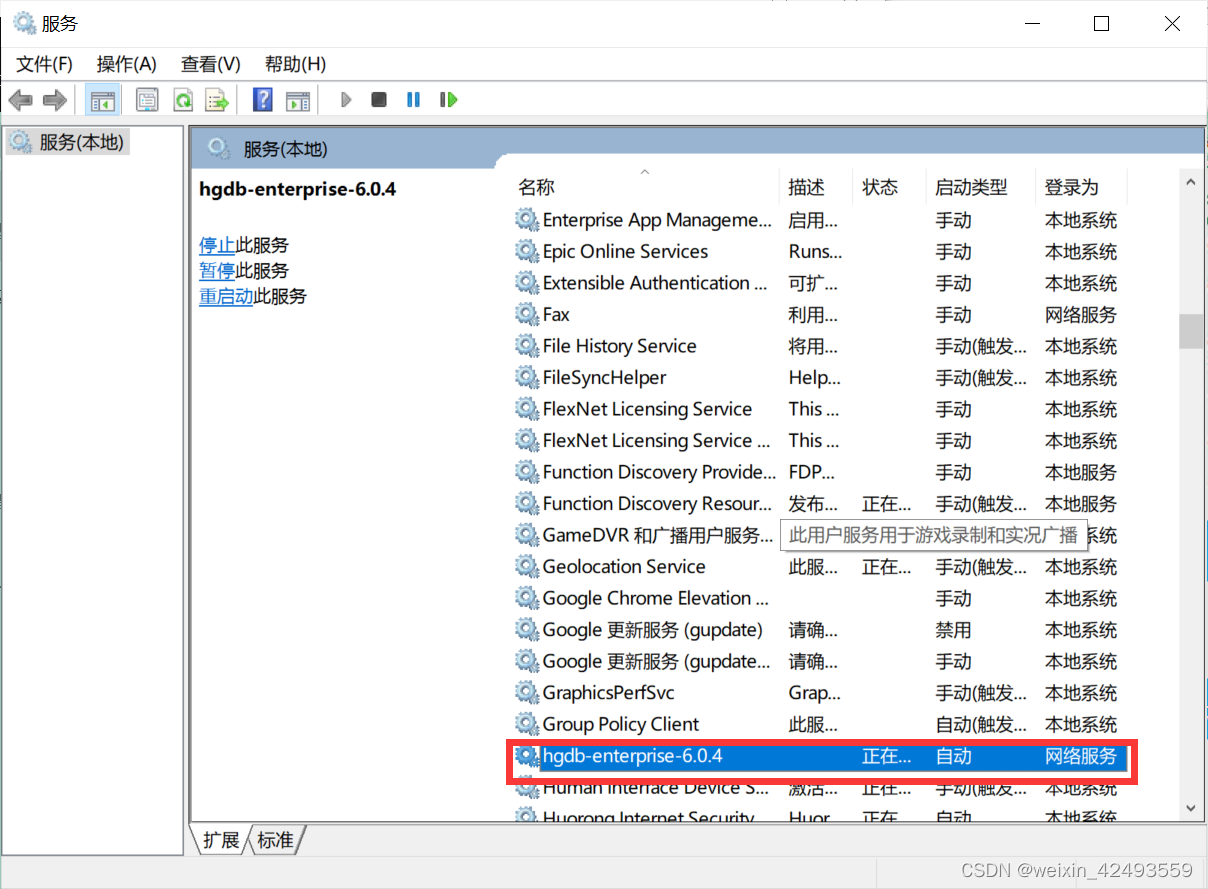Click the Geolocation Service name
The image size is (1208, 889).
[624, 567]
